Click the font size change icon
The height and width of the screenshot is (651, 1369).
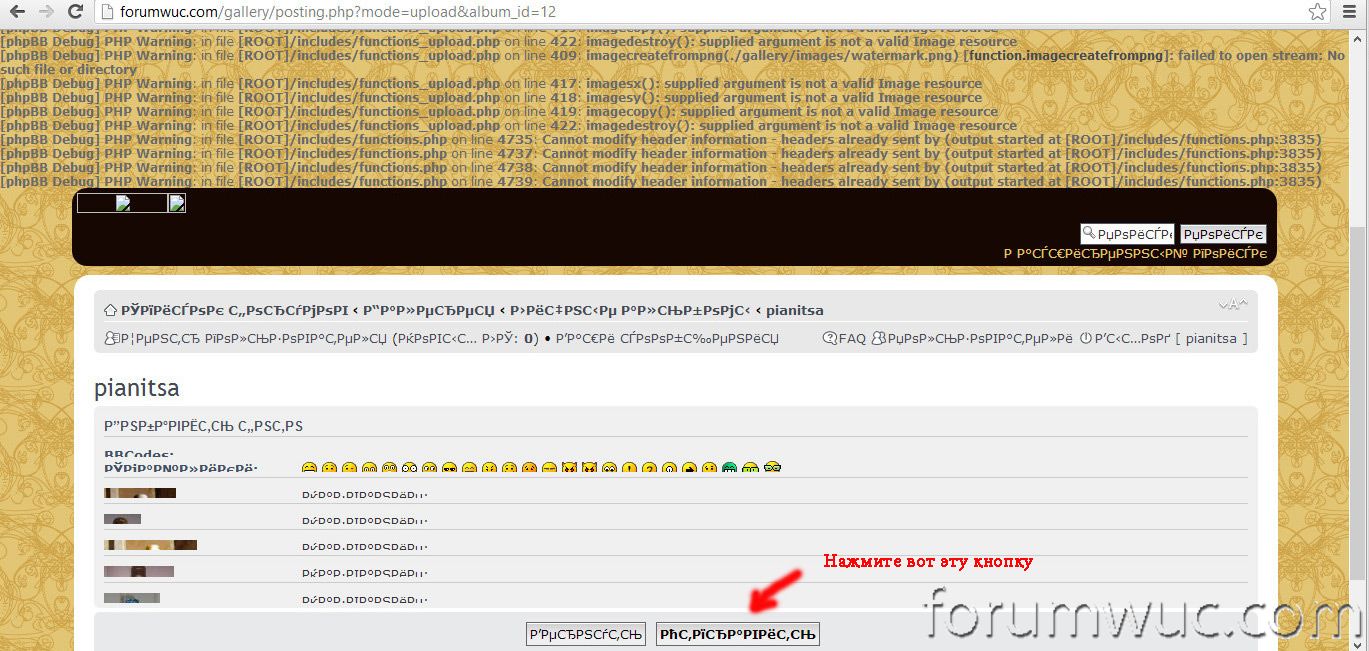click(1232, 305)
